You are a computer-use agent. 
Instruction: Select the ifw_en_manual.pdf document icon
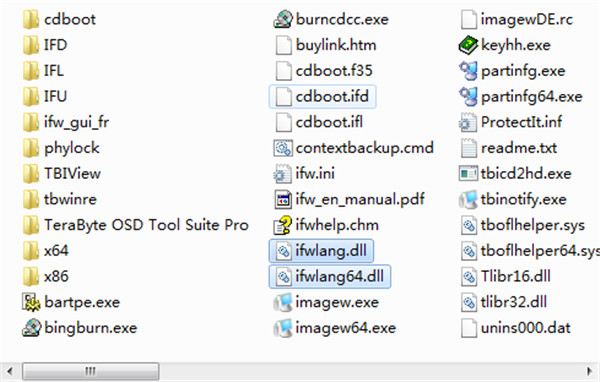[x=283, y=199]
